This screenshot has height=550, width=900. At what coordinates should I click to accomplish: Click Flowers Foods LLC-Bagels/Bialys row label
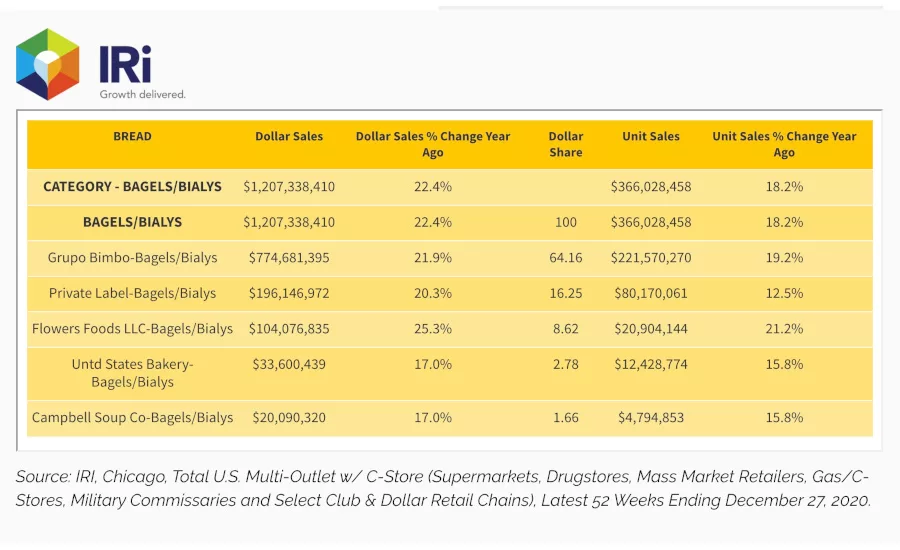(133, 329)
